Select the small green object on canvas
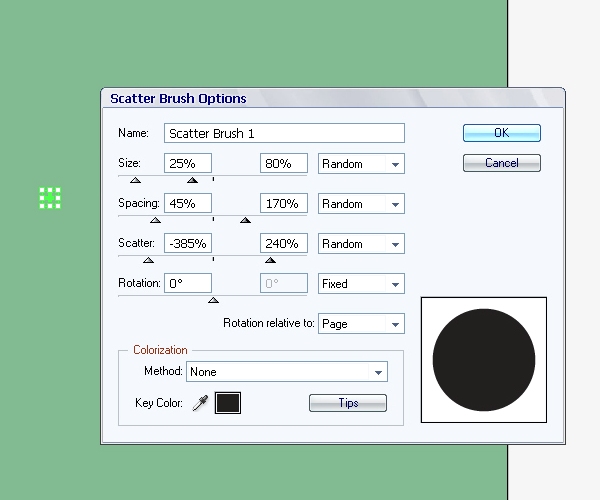 pyautogui.click(x=50, y=198)
